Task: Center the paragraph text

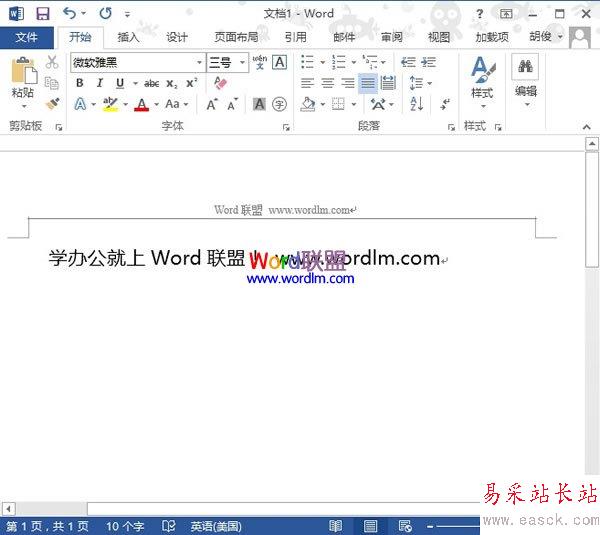Action: 328,83
